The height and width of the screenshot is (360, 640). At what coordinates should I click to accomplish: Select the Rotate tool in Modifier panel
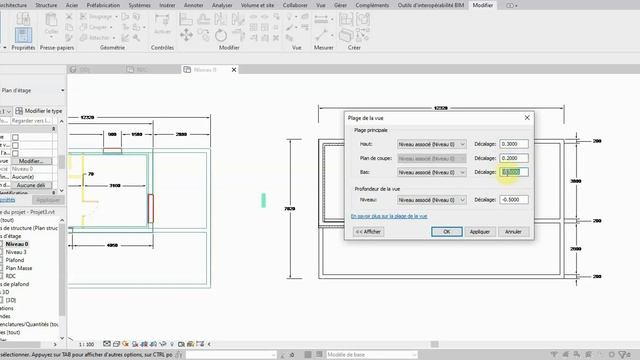click(221, 36)
